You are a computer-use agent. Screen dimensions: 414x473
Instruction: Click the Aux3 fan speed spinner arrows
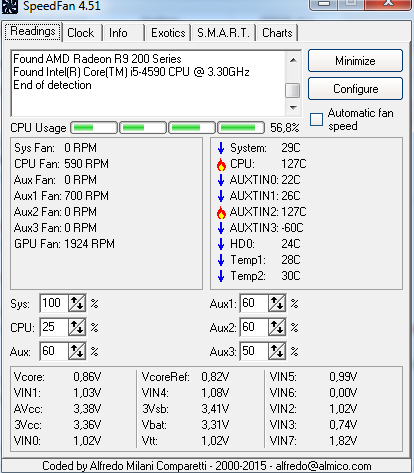tap(277, 351)
